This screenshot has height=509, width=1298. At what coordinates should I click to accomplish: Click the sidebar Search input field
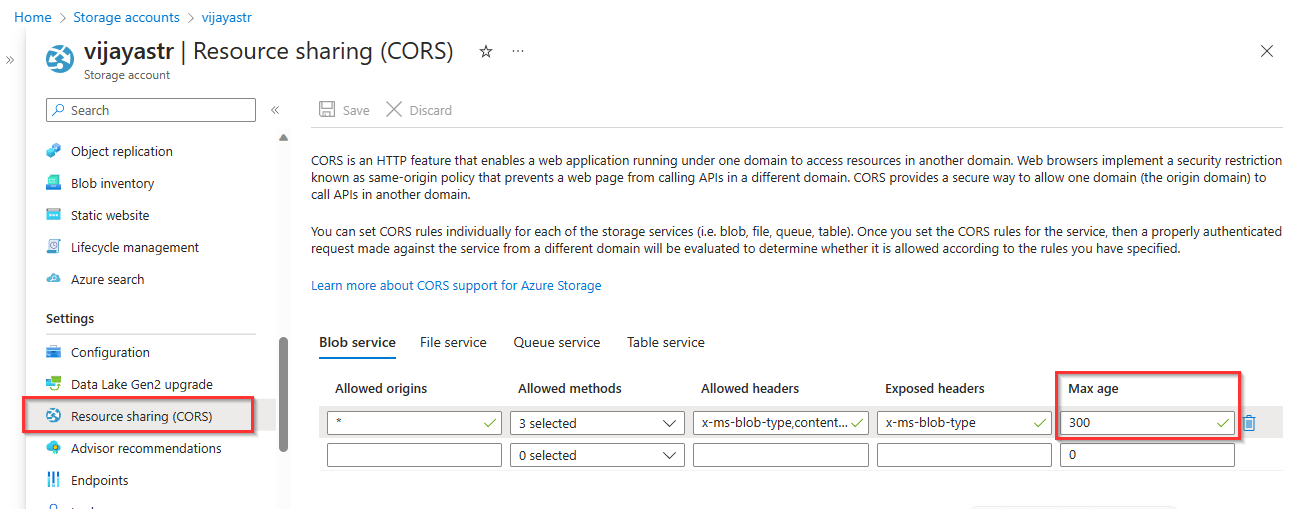tap(151, 110)
